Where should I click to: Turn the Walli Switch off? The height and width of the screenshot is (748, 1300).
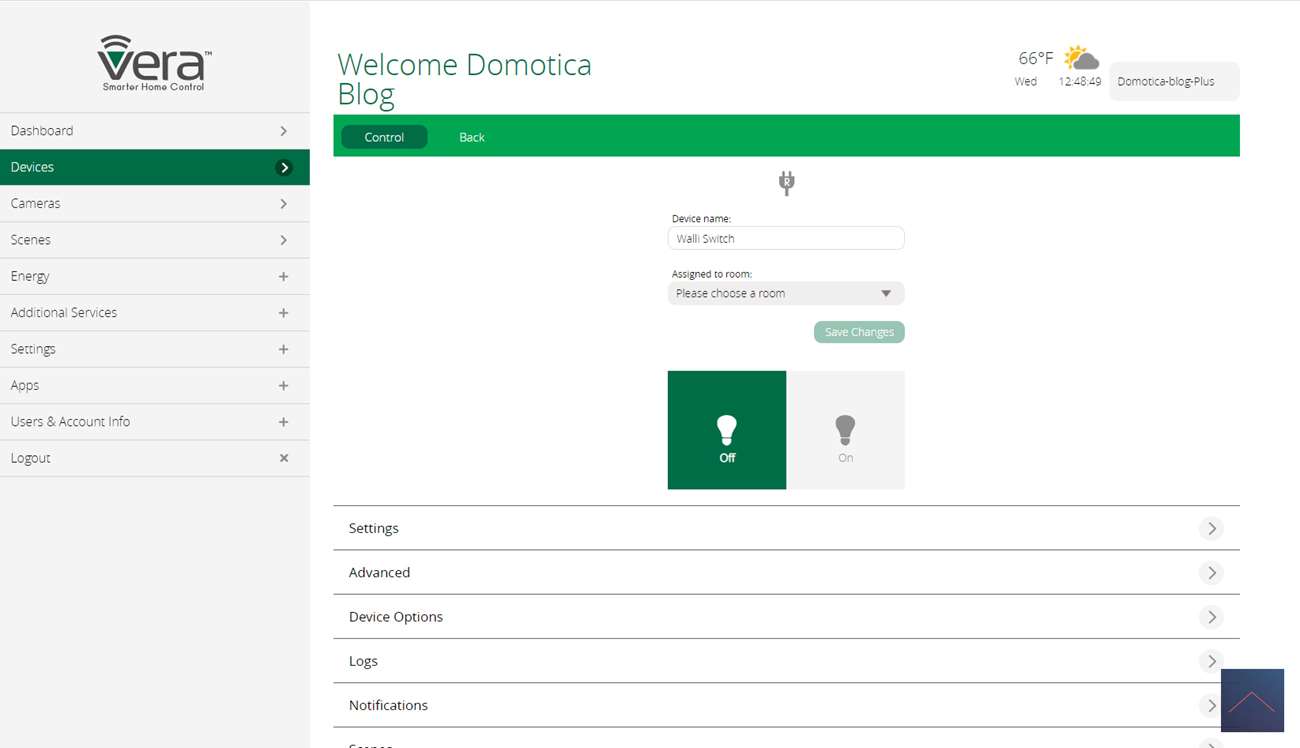[x=727, y=430]
